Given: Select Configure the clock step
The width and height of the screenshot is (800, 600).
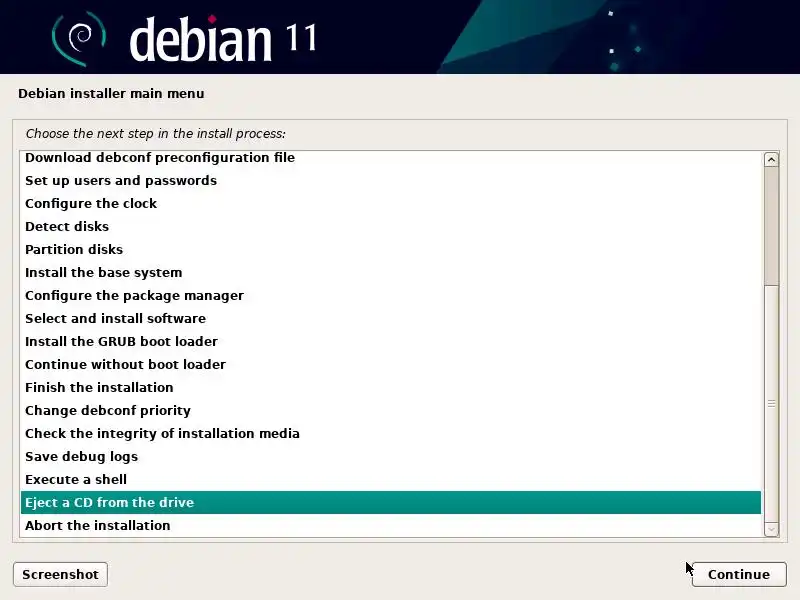Looking at the screenshot, I should pyautogui.click(x=391, y=204).
